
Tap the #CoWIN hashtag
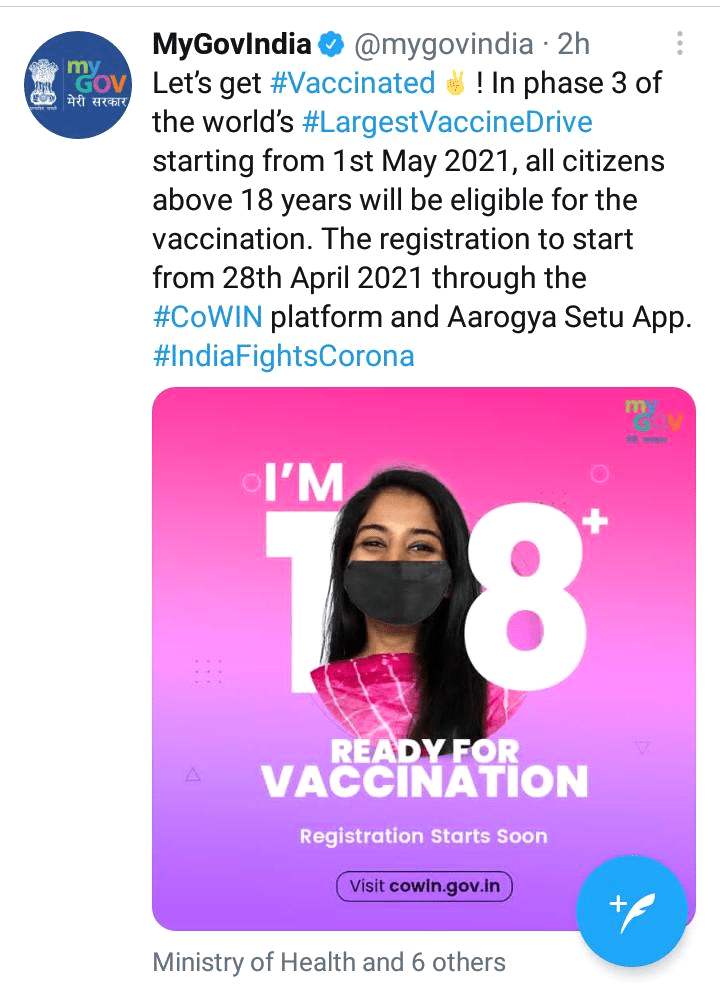pos(207,315)
